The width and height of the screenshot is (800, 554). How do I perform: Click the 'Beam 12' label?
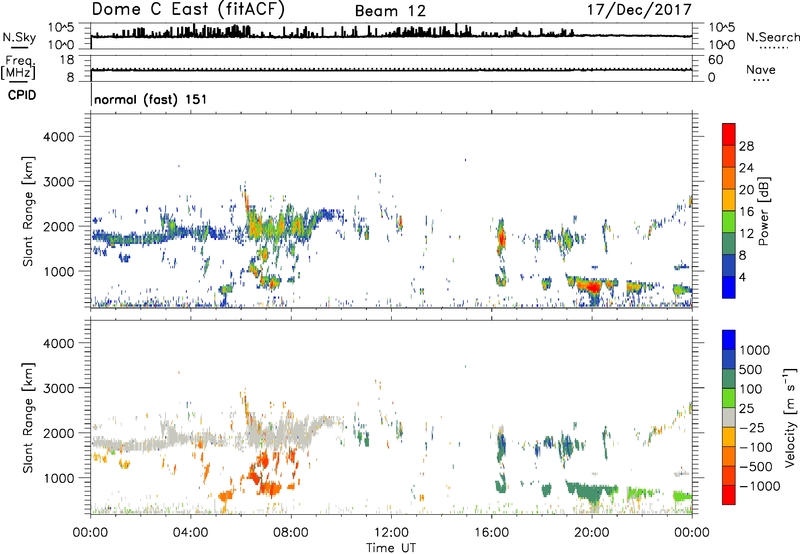(x=390, y=11)
